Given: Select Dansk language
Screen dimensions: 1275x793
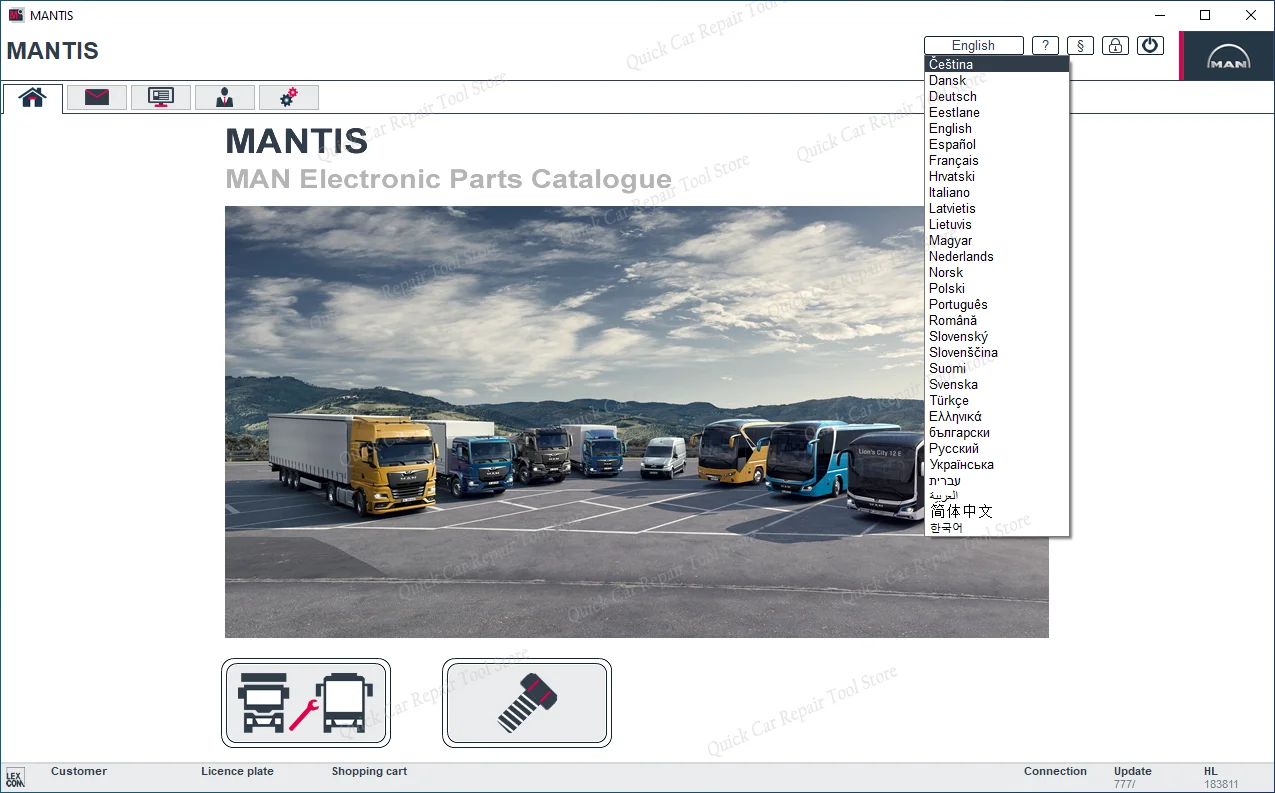Looking at the screenshot, I should click(x=997, y=80).
